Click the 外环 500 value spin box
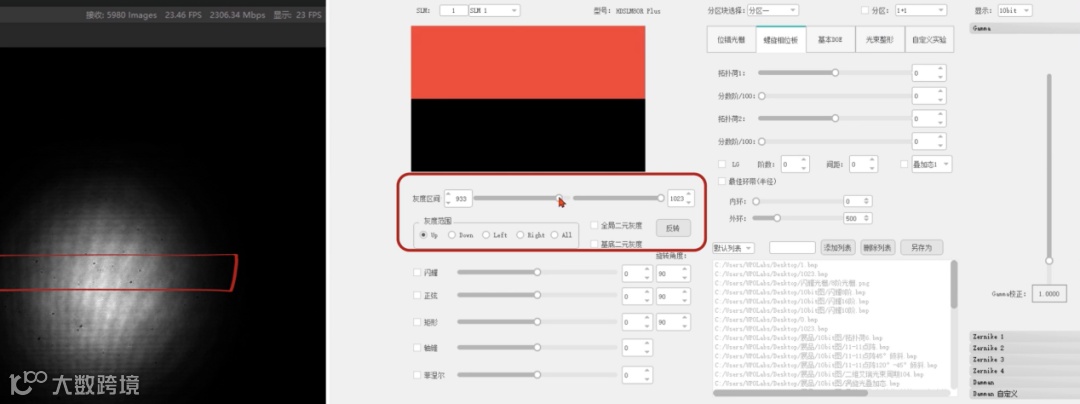Viewport: 1080px width, 404px height. click(x=858, y=218)
